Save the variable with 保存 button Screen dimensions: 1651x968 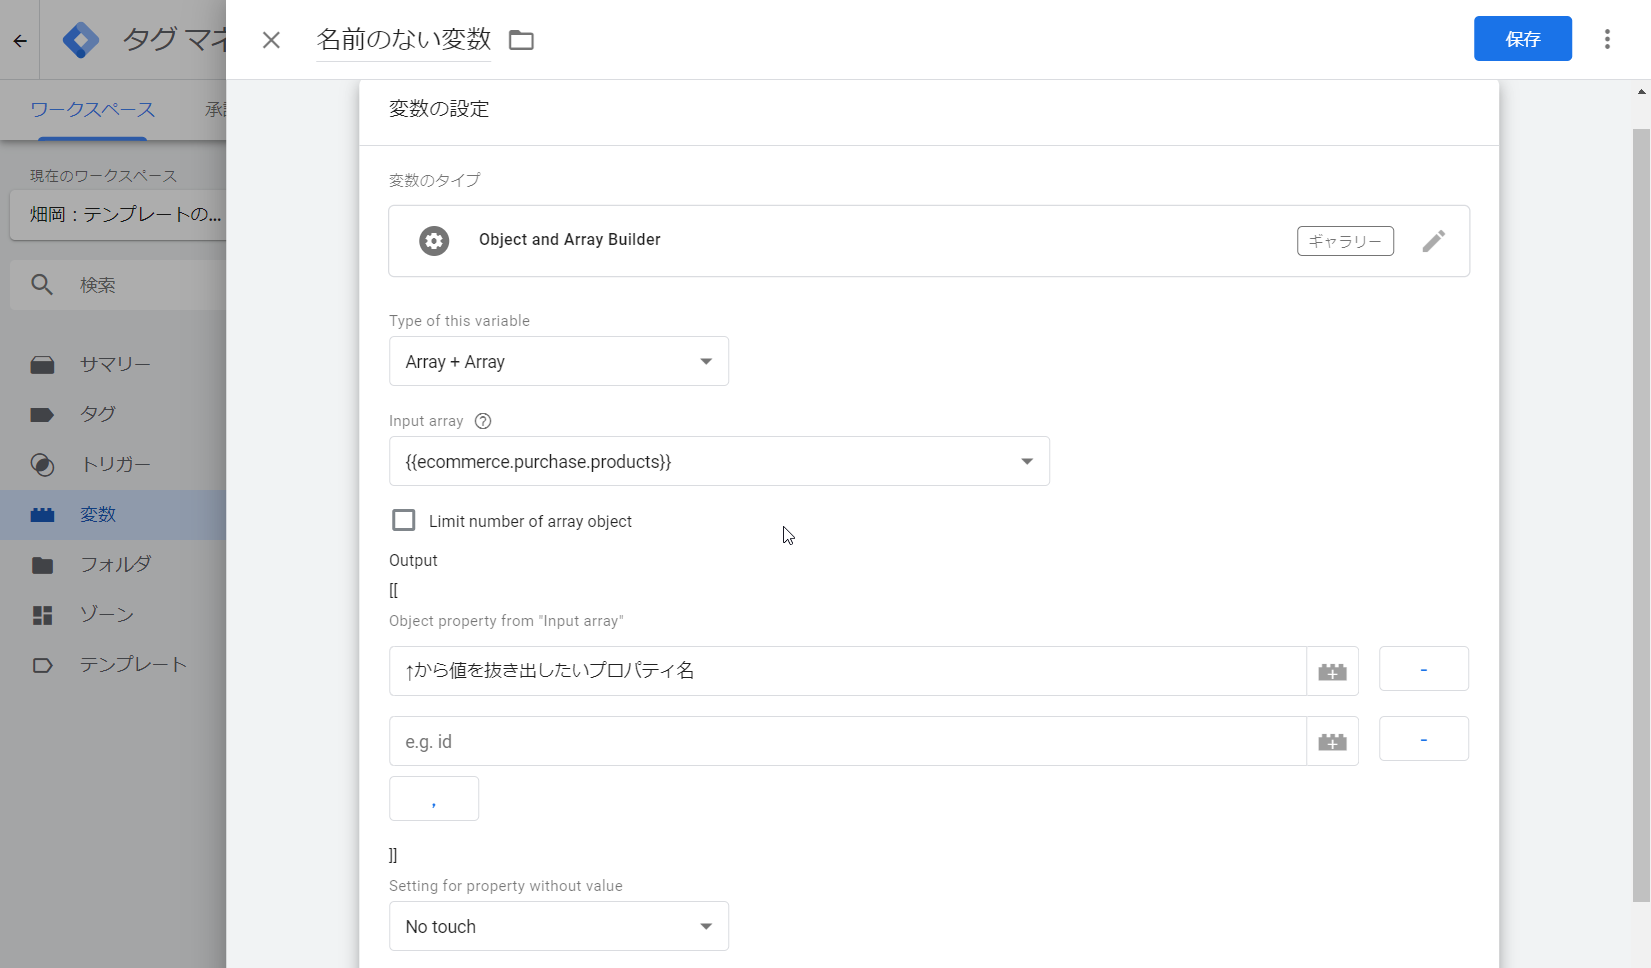pos(1522,39)
